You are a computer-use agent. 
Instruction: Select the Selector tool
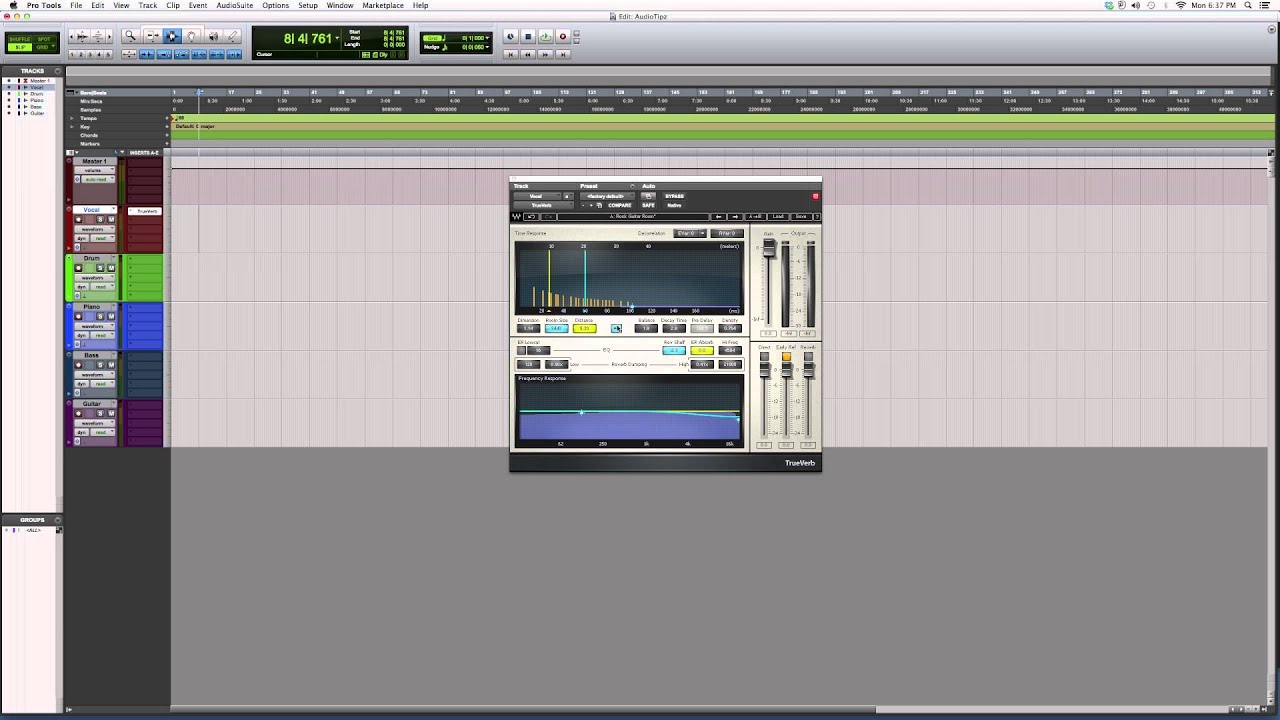coord(172,35)
